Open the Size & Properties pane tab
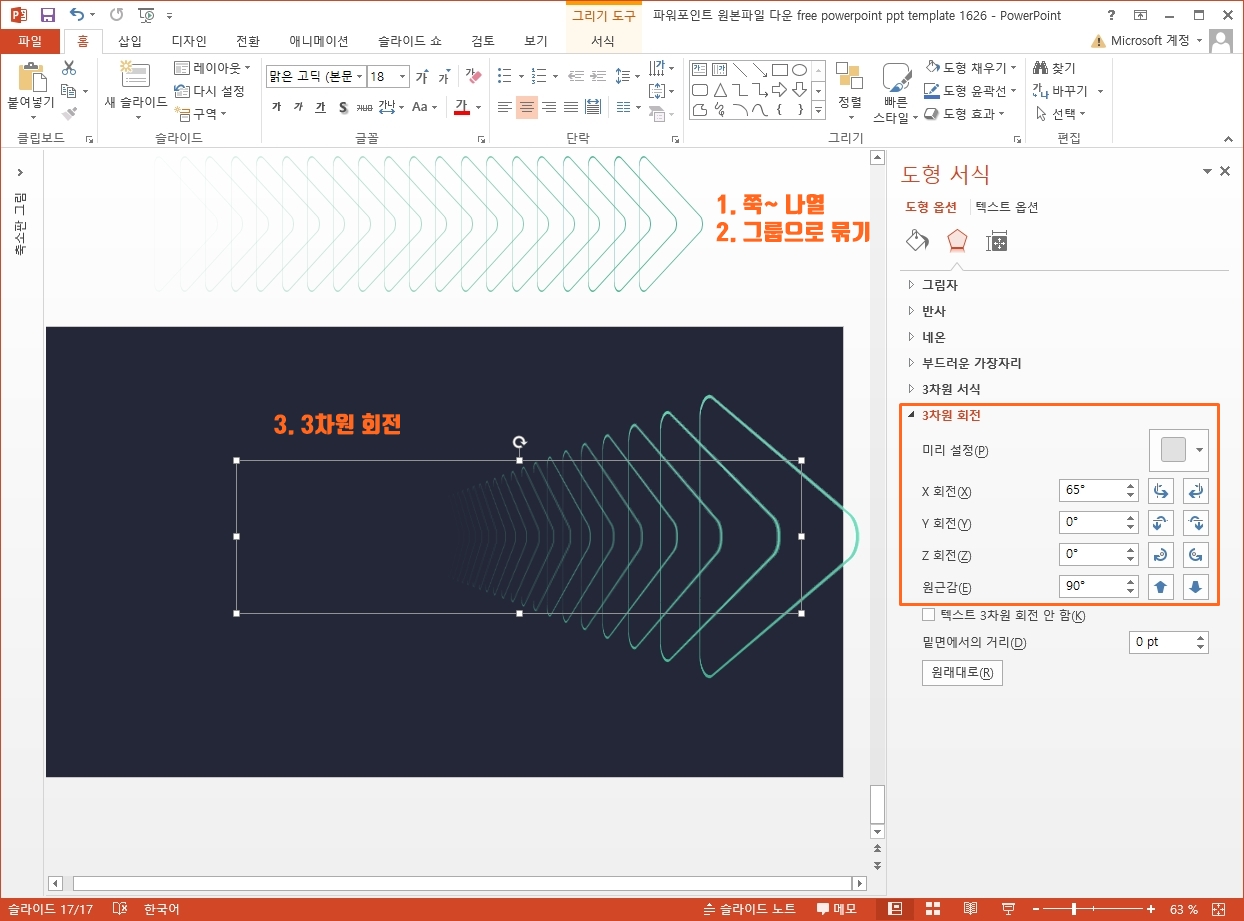Screen dimensions: 1244x921 point(996,241)
